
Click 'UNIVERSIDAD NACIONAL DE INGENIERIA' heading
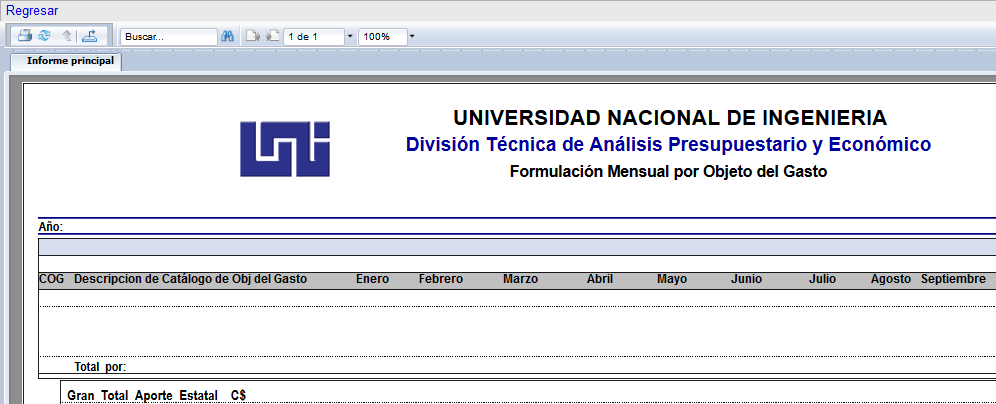click(670, 118)
